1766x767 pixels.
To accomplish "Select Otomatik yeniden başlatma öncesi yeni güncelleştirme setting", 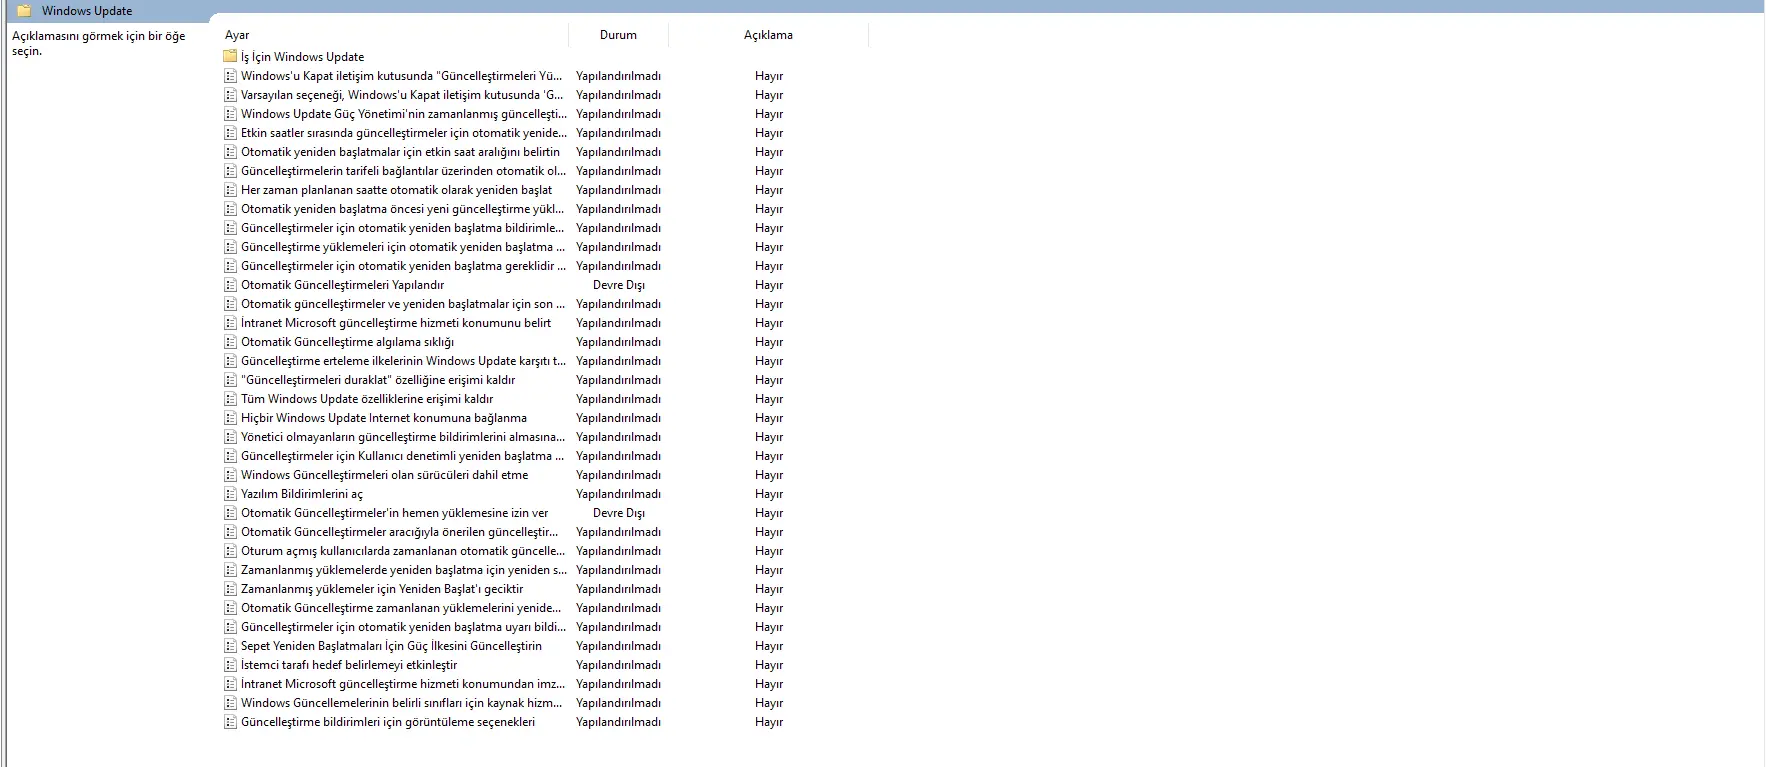I will point(402,209).
